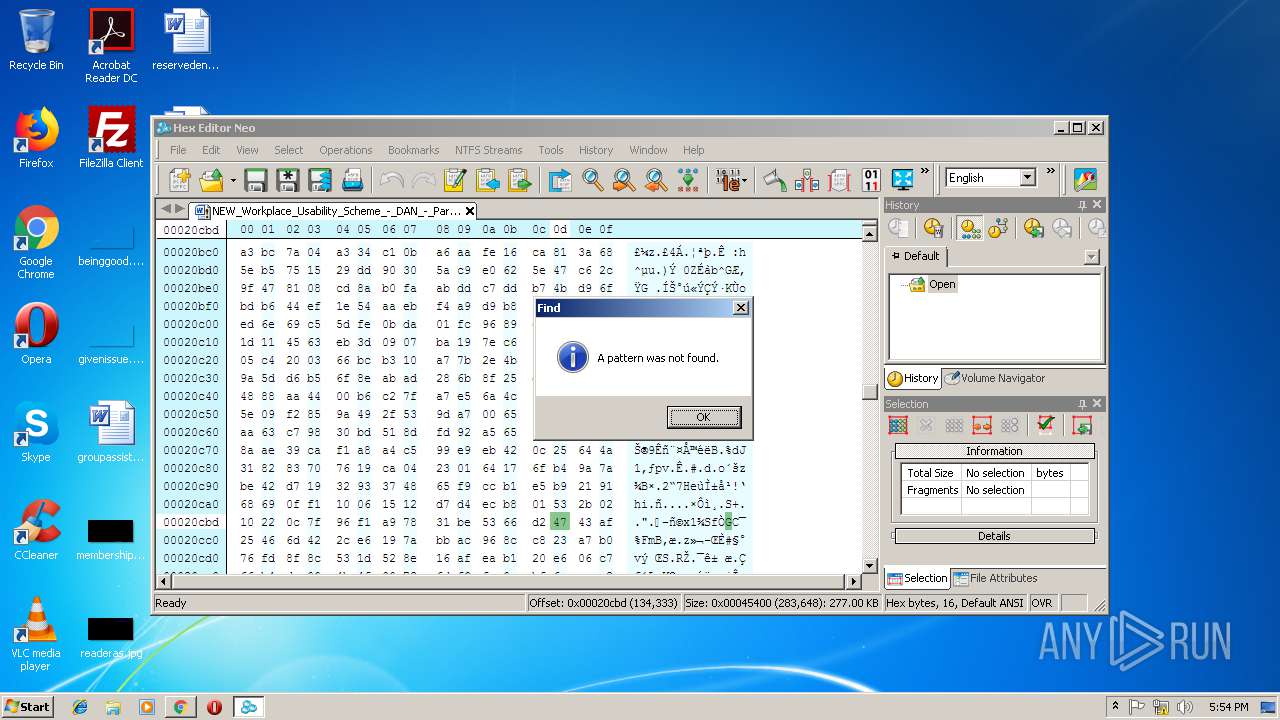1280x720 pixels.
Task: Open the NTFS Streams menu
Action: pyautogui.click(x=489, y=150)
